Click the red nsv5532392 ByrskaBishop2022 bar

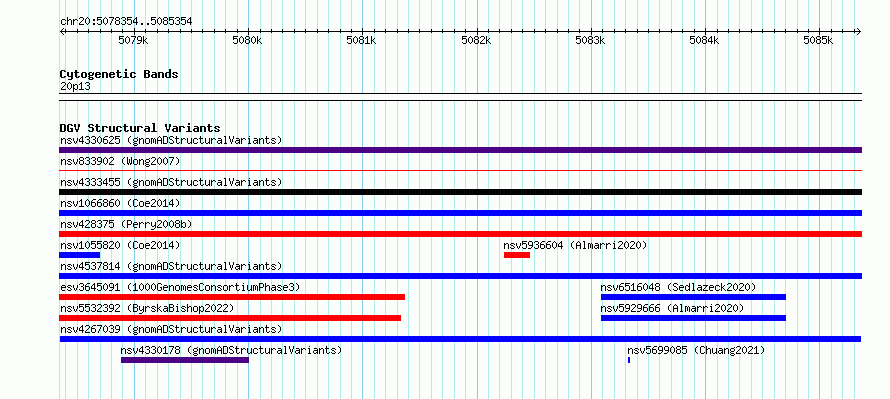230,318
